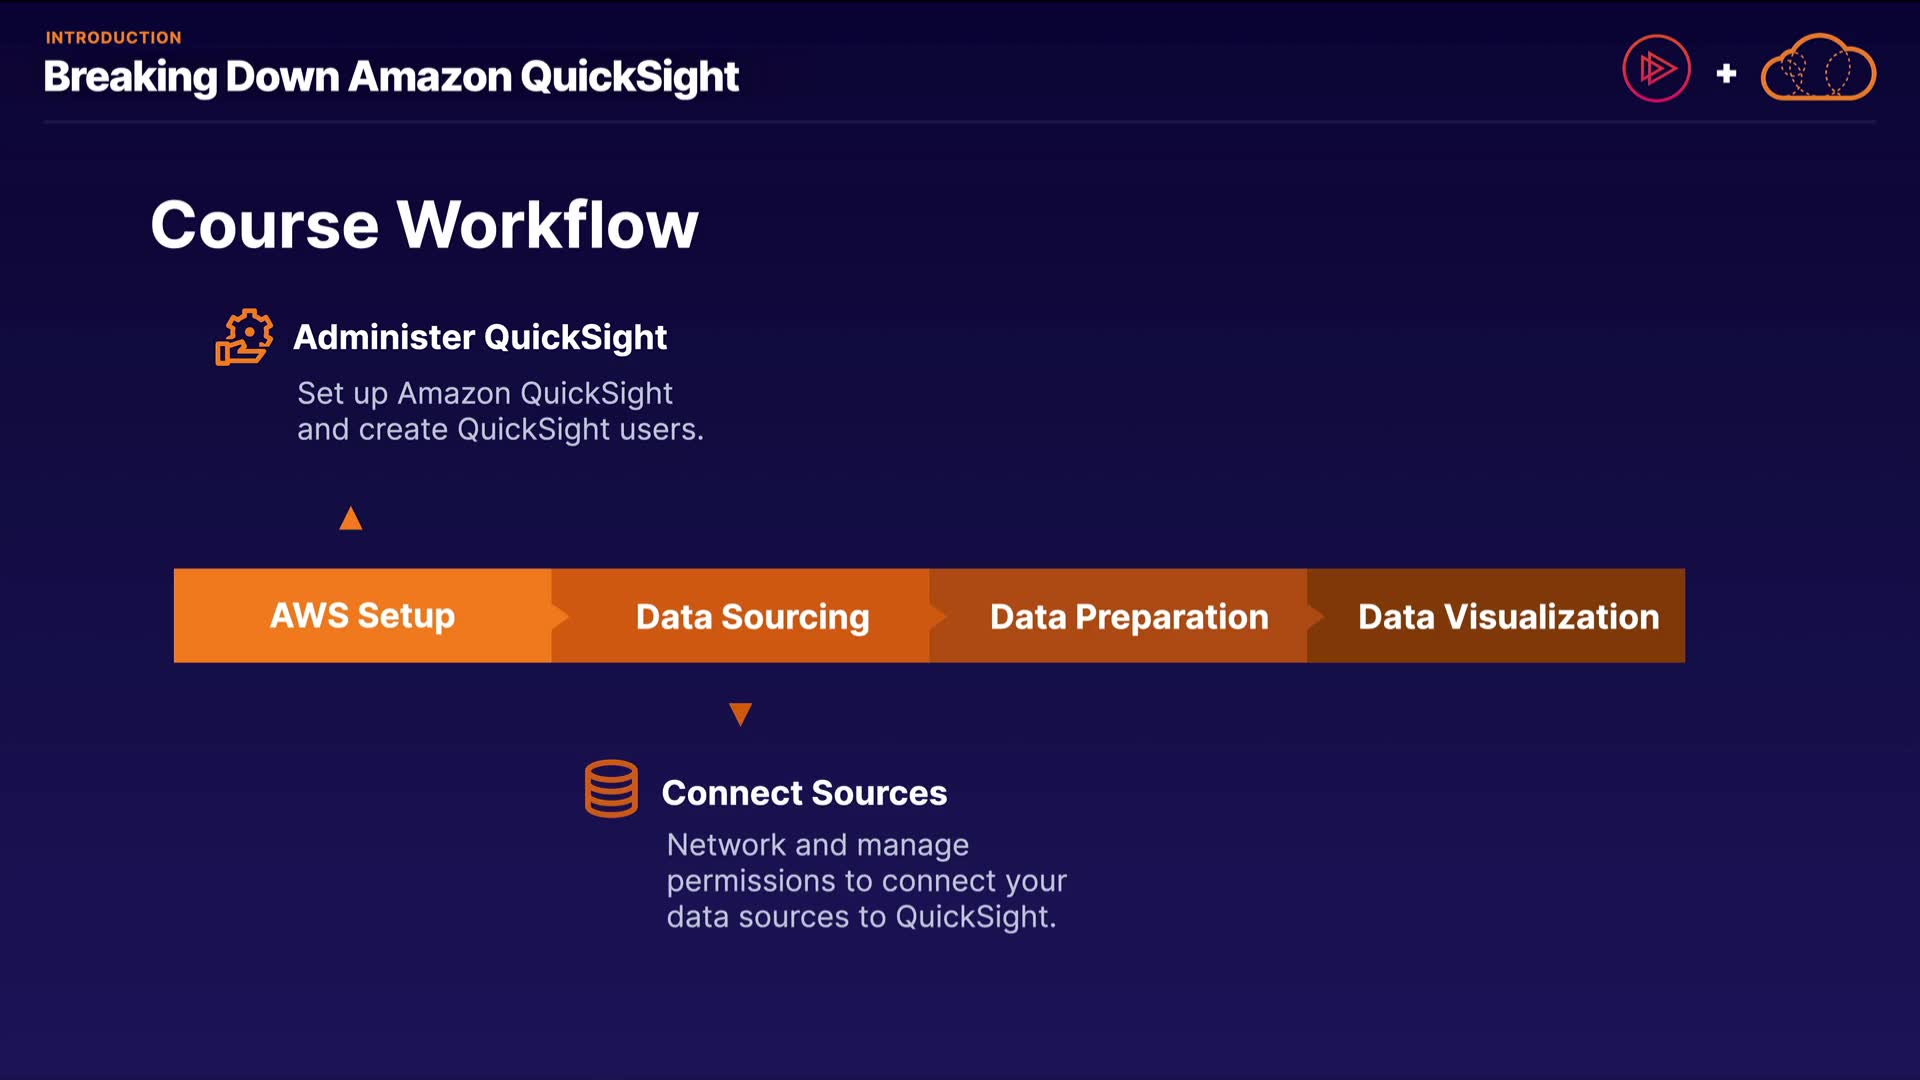Viewport: 1920px width, 1080px height.
Task: Click the orange cloud logo icon
Action: pyautogui.click(x=1817, y=69)
